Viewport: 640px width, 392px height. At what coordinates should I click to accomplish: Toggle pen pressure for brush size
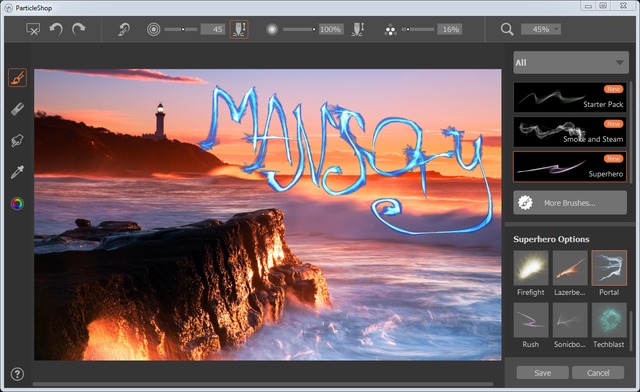pyautogui.click(x=239, y=29)
